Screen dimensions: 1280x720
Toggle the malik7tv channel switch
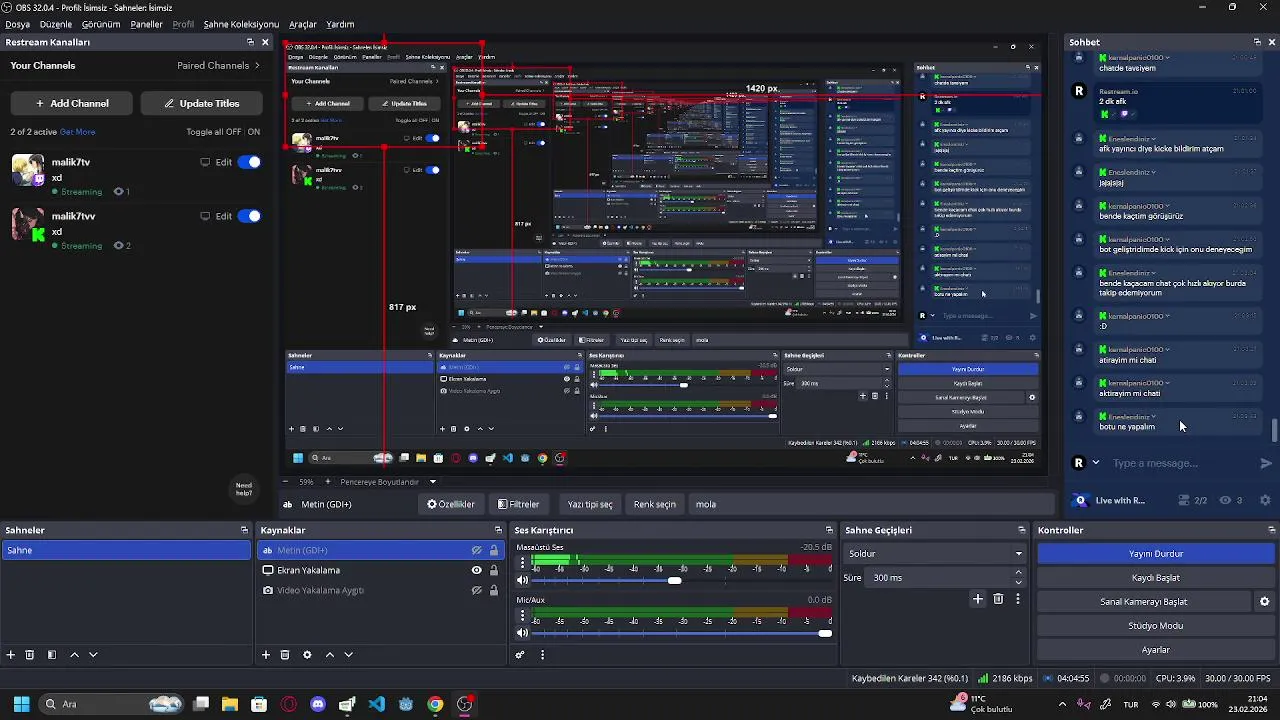249,162
